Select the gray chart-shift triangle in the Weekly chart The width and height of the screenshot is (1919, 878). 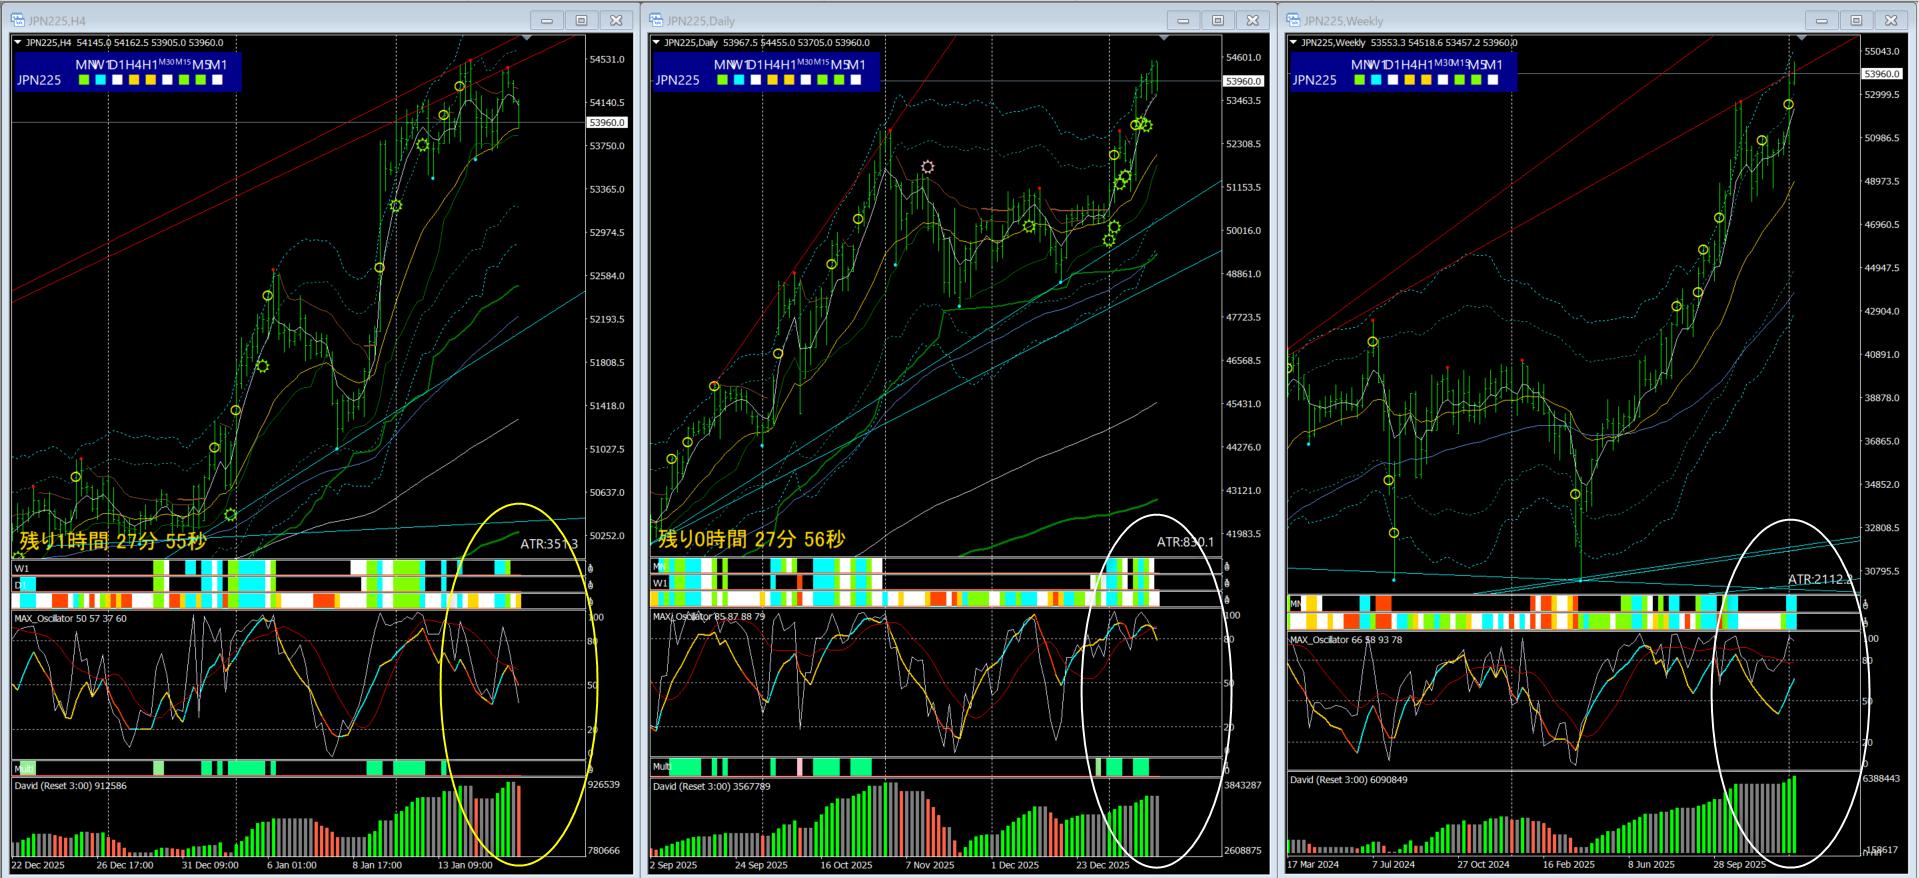(1800, 38)
